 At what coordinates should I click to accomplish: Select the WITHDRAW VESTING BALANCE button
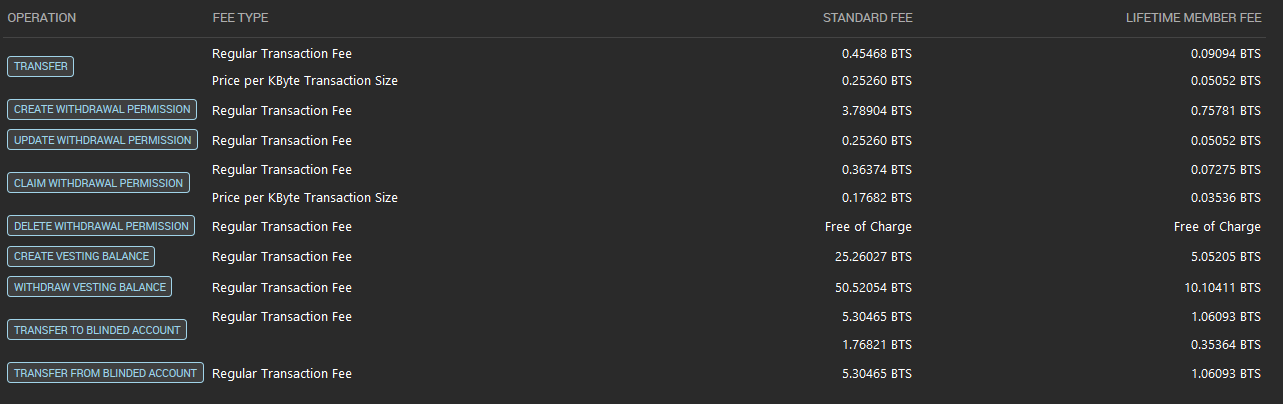pos(89,287)
